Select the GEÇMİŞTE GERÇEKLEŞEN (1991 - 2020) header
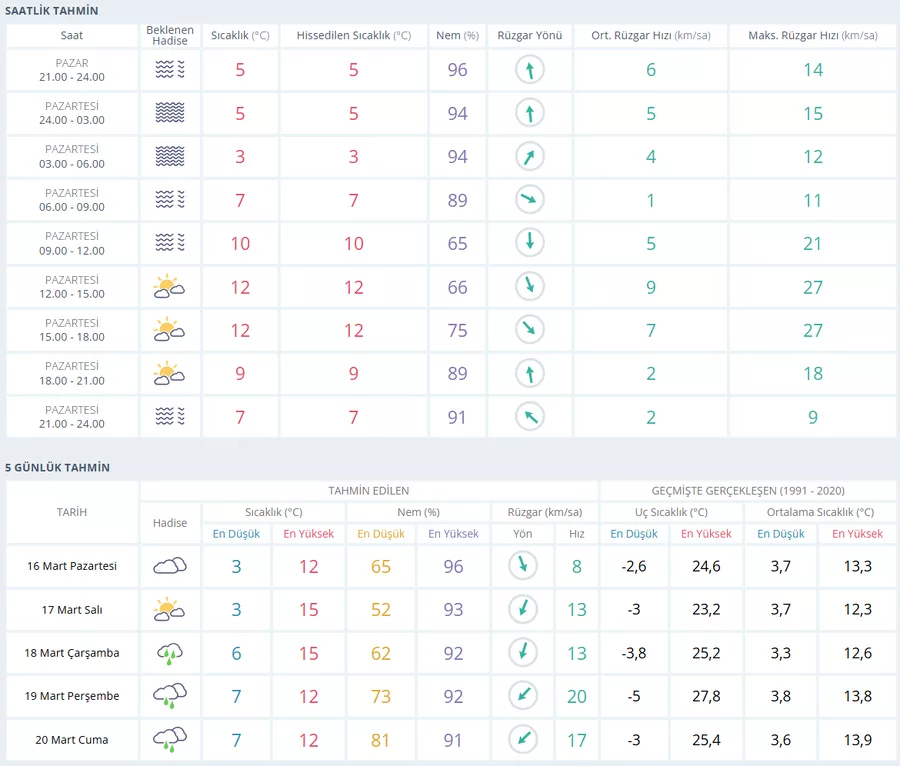The width and height of the screenshot is (900, 766). click(748, 491)
